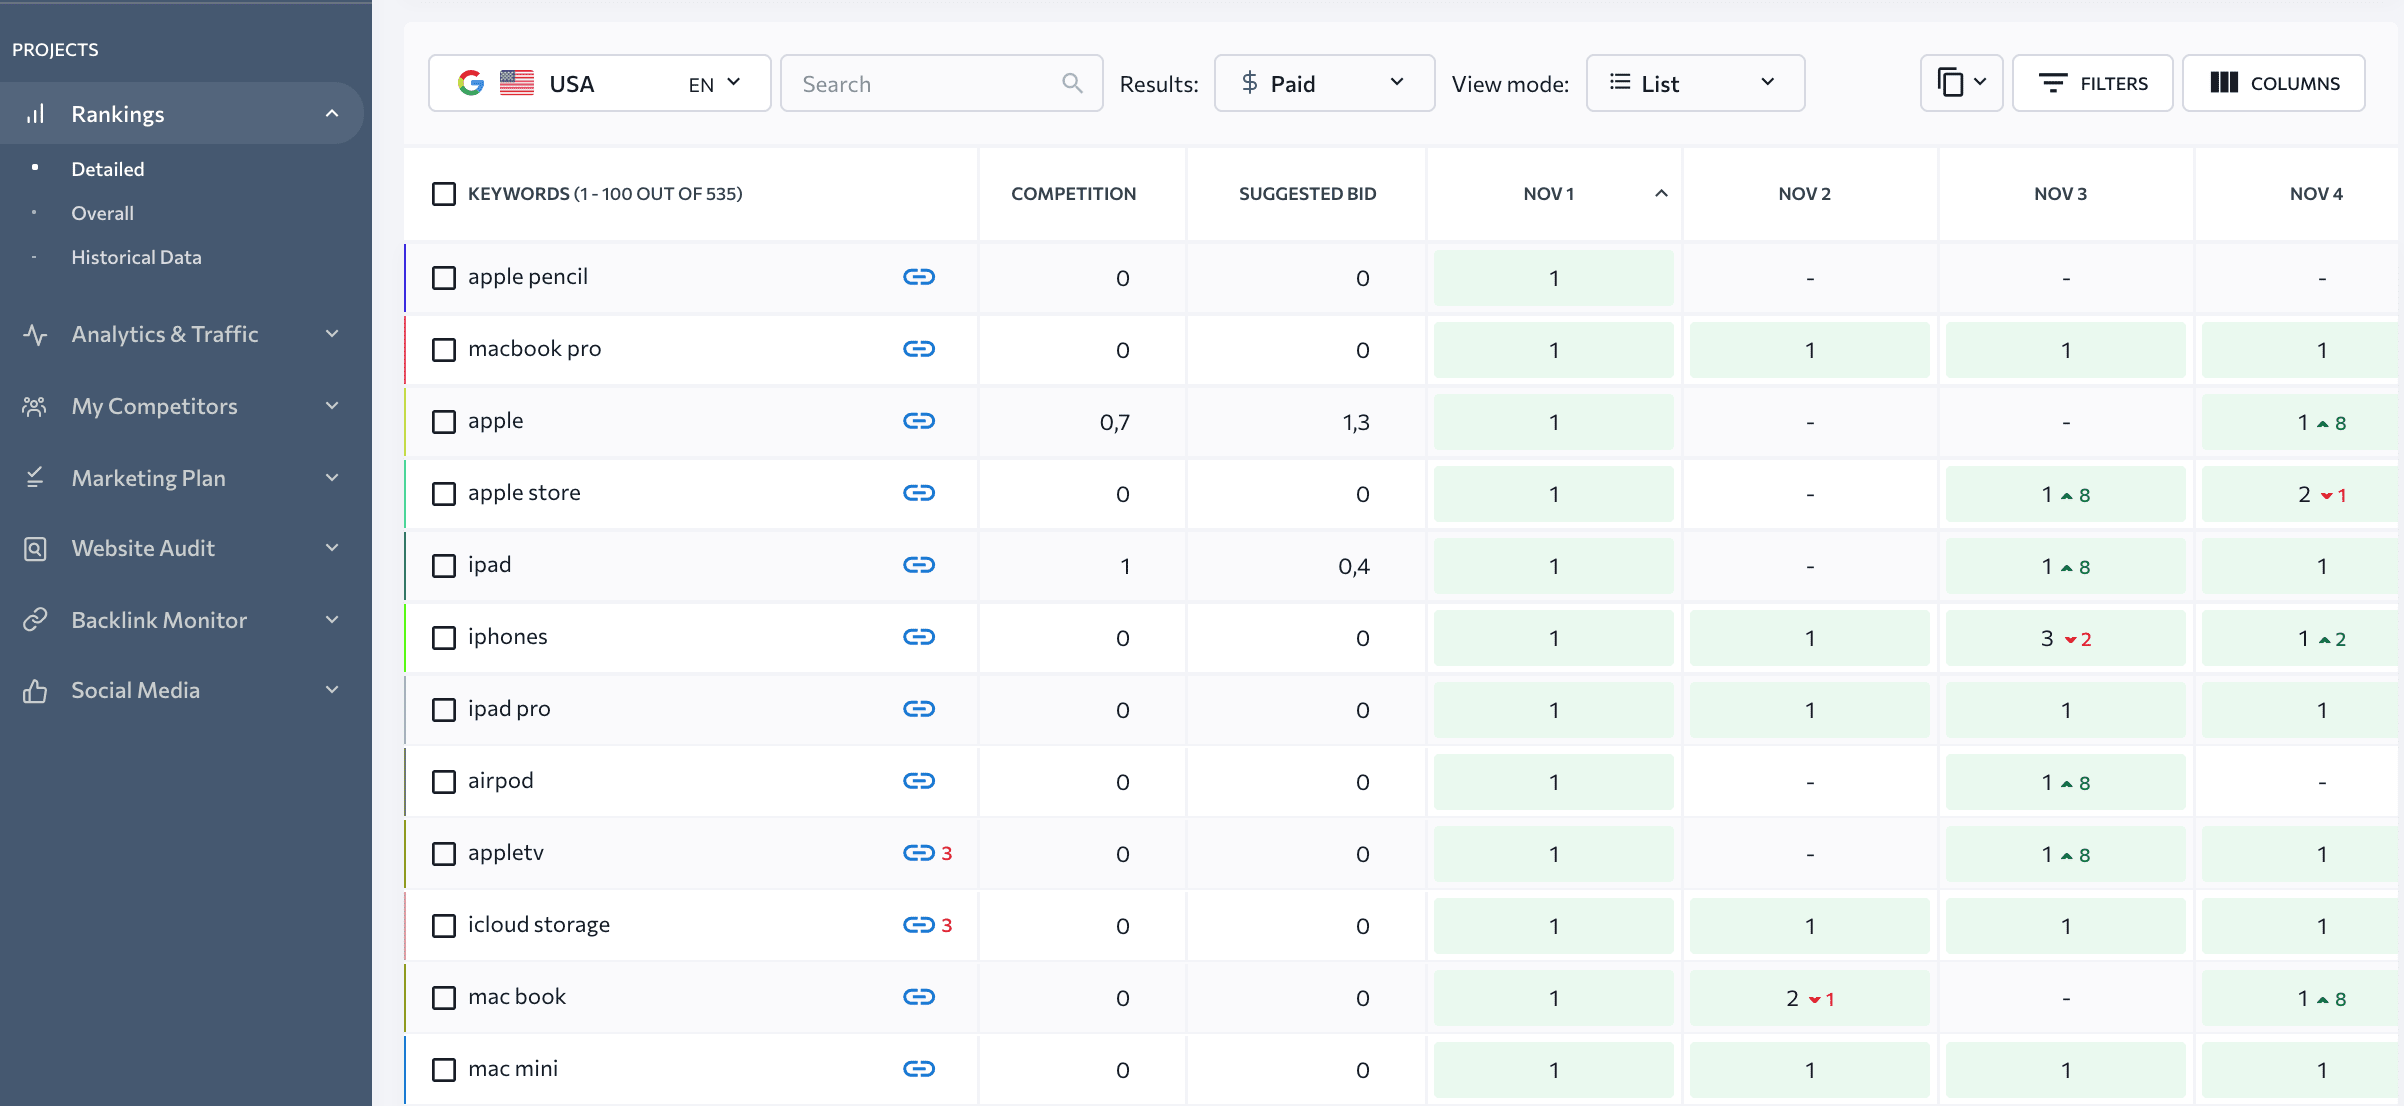The image size is (2404, 1106).
Task: Click into the Search input field
Action: pos(941,83)
